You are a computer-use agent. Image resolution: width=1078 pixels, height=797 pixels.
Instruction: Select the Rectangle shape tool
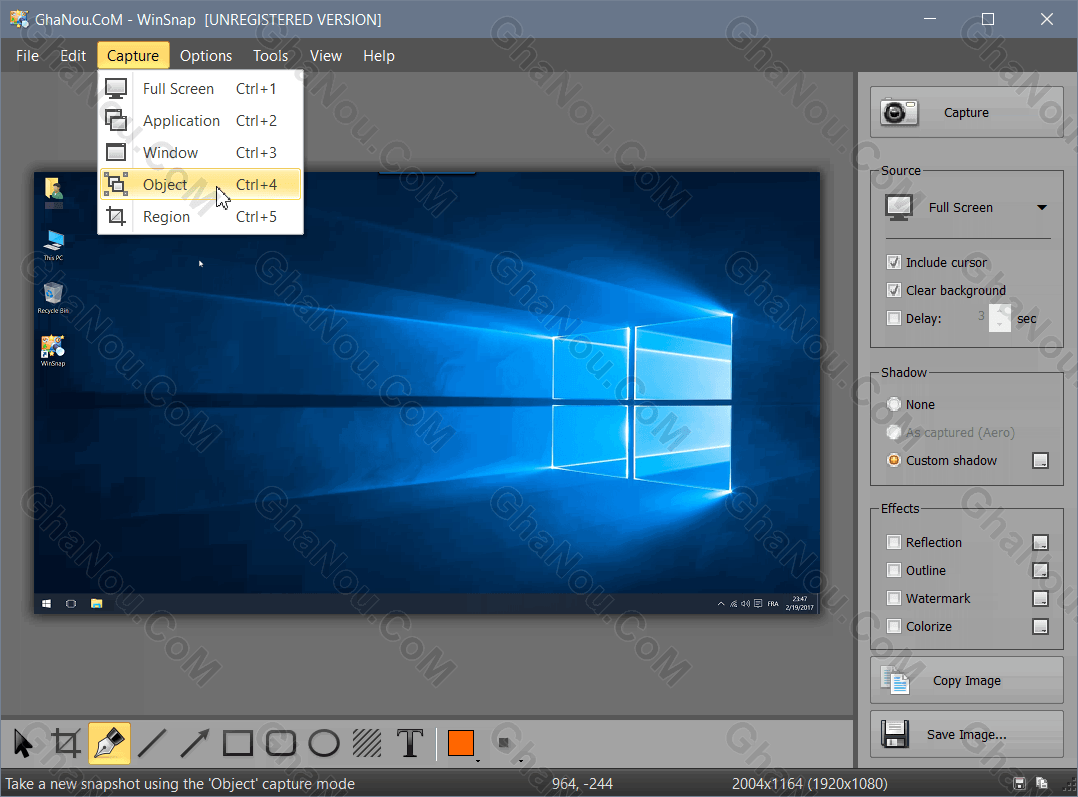238,743
